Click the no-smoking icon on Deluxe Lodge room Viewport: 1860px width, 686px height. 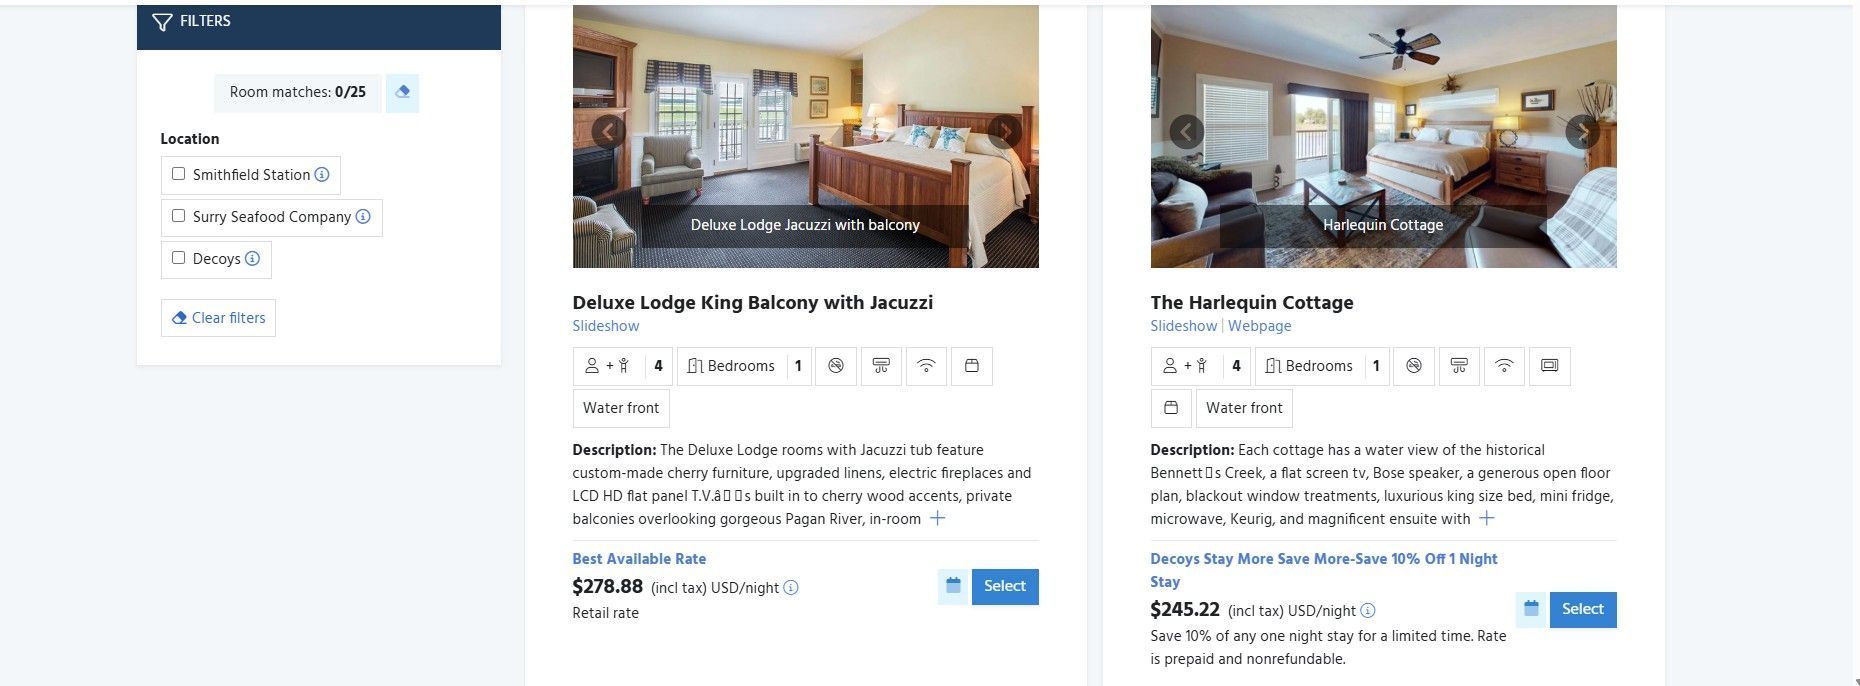(836, 366)
